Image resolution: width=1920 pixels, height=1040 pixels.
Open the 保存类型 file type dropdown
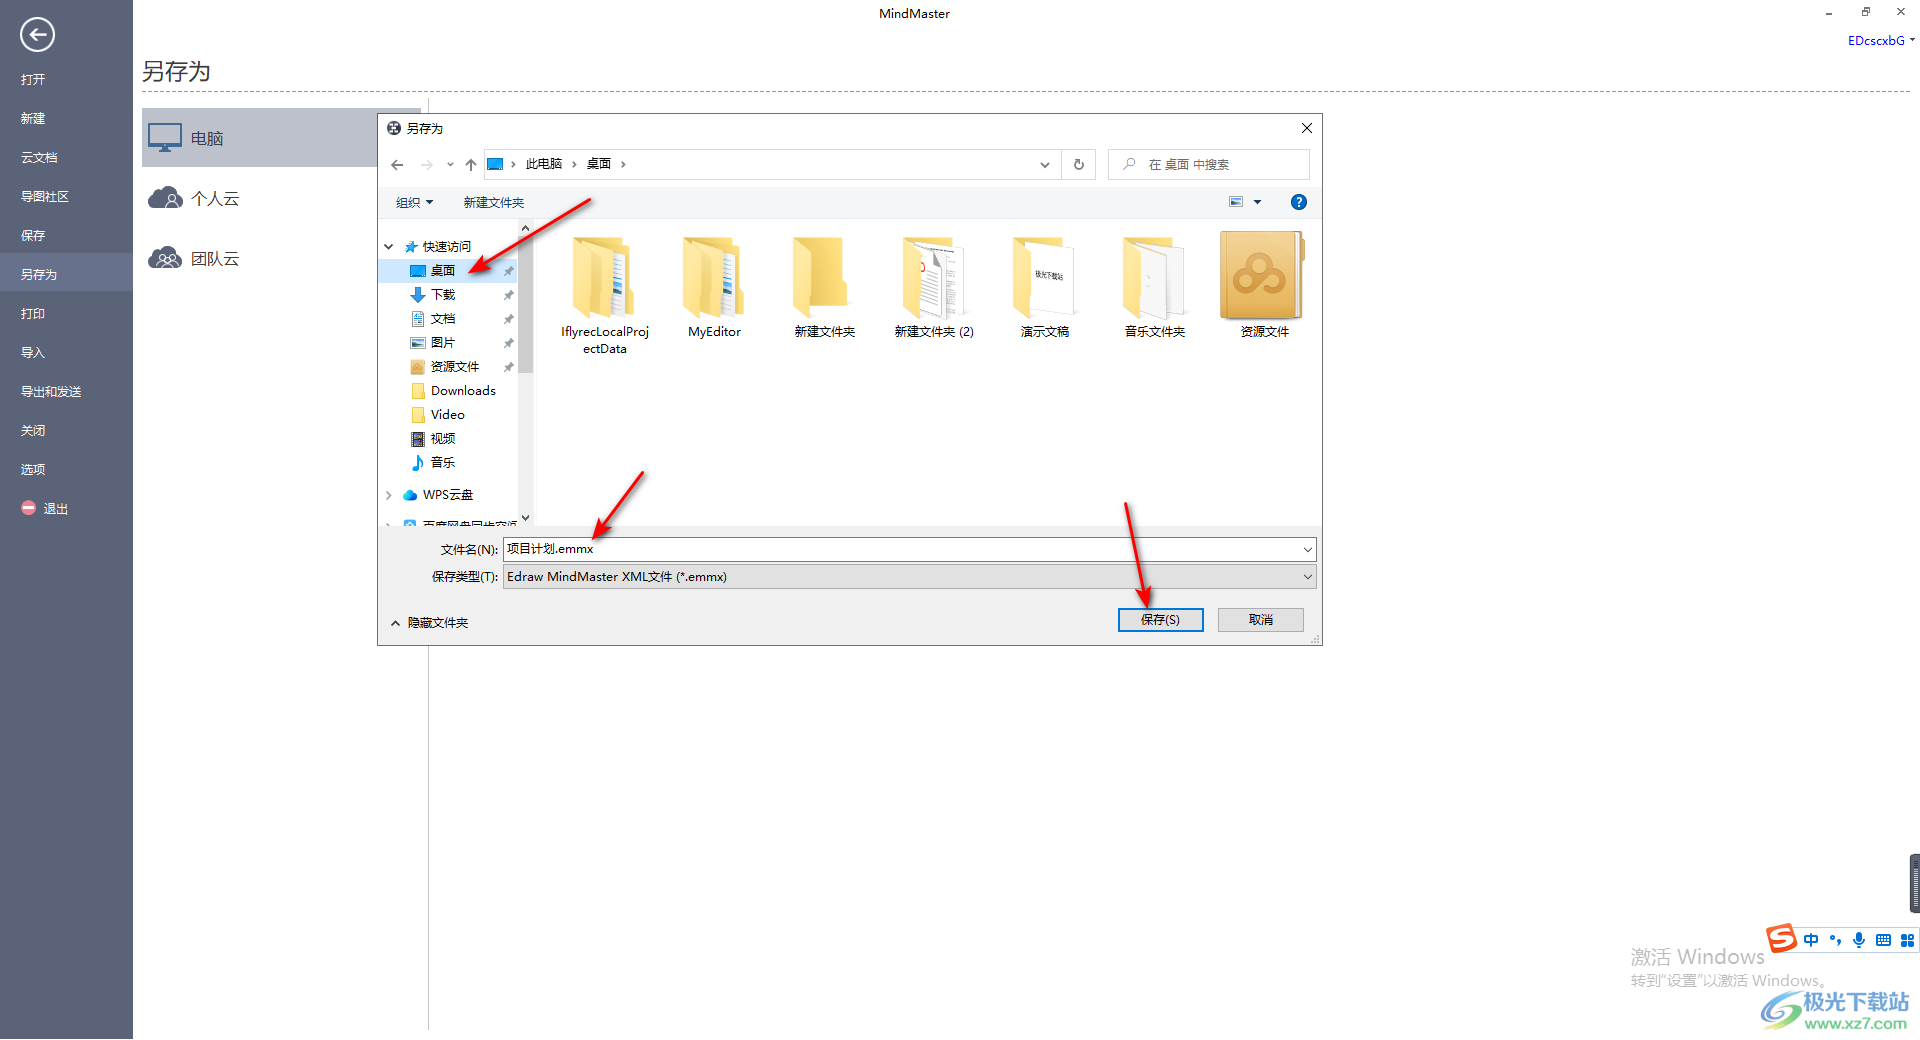coord(909,577)
